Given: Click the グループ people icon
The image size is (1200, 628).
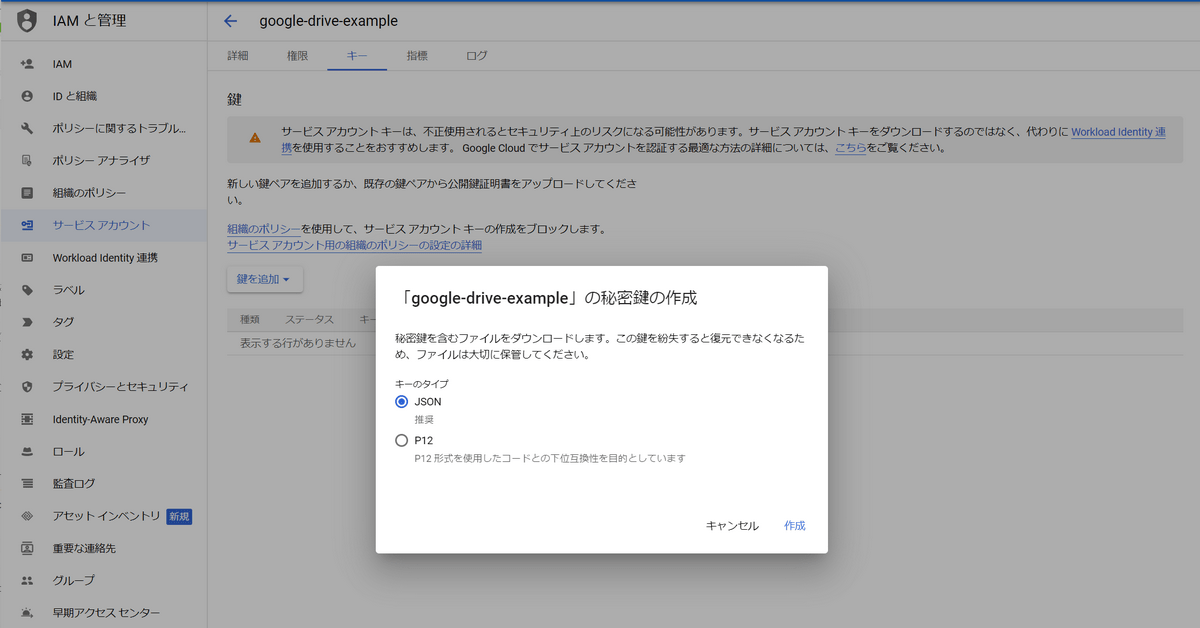Looking at the screenshot, I should 27,580.
